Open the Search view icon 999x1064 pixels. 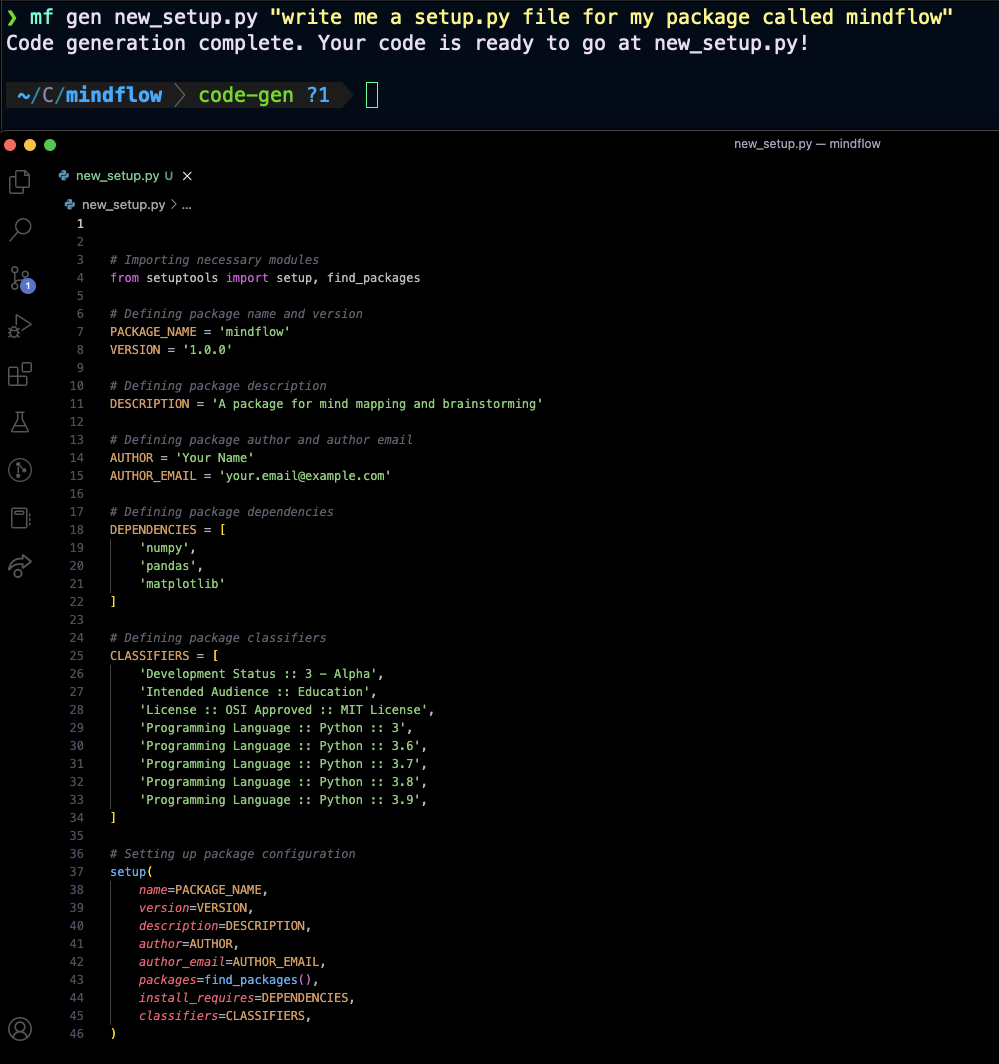(x=20, y=230)
